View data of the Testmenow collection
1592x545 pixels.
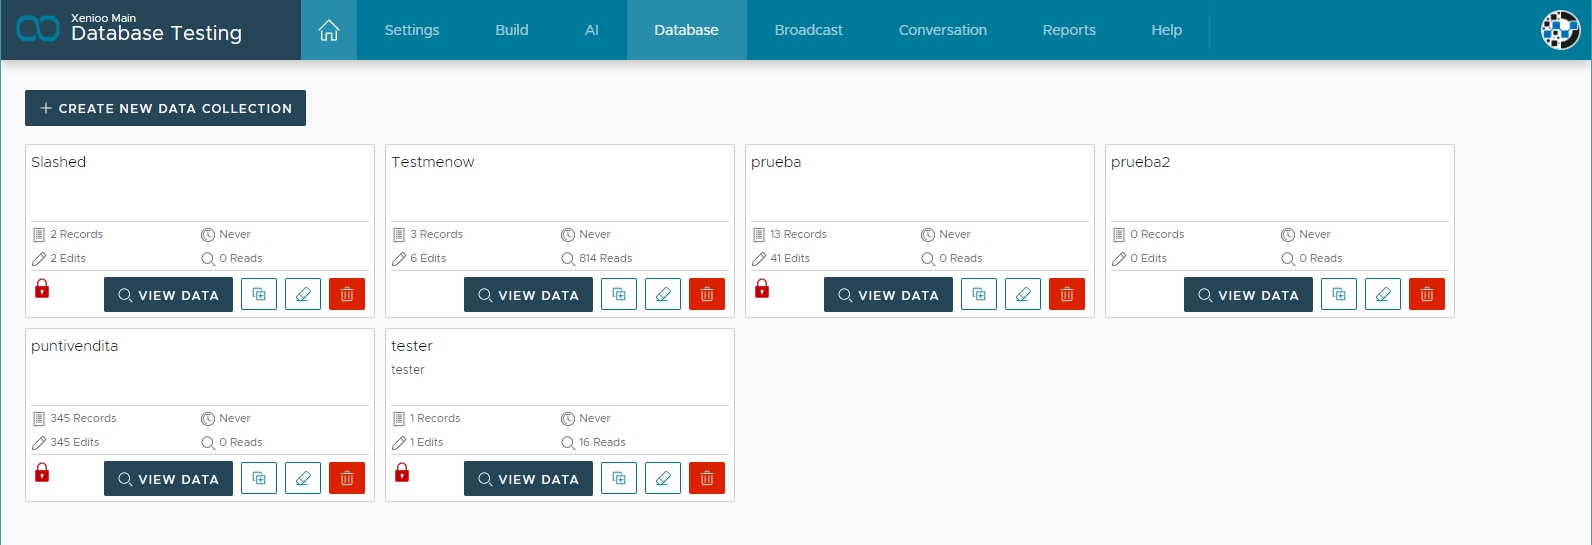coord(528,295)
